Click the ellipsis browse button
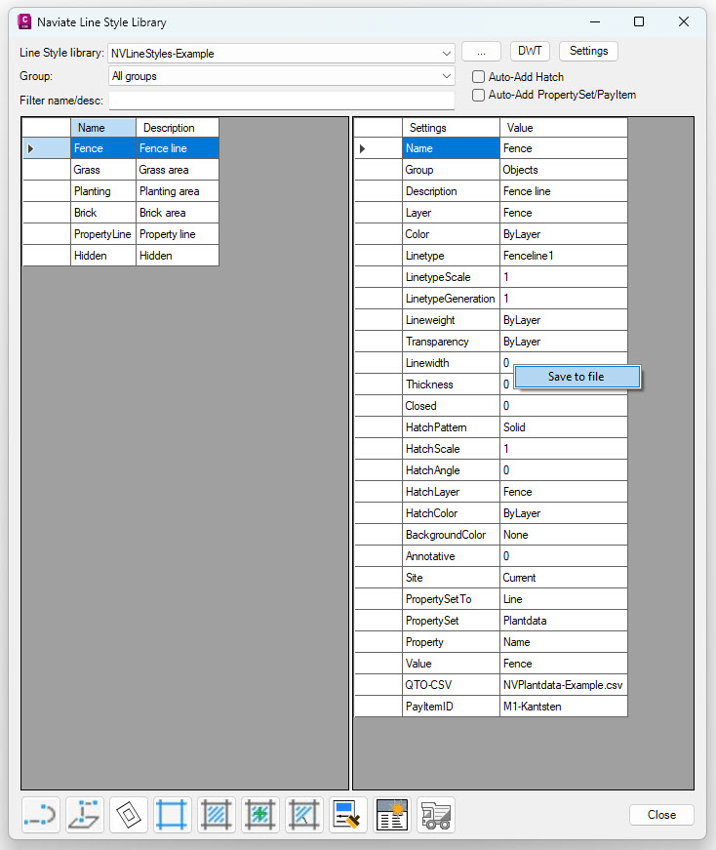The width and height of the screenshot is (716, 850). (481, 53)
